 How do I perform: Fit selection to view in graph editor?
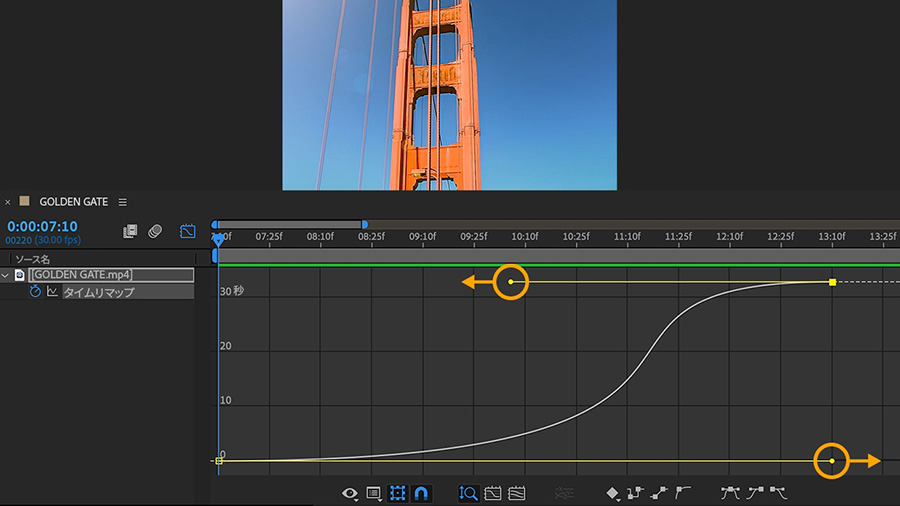coord(492,493)
